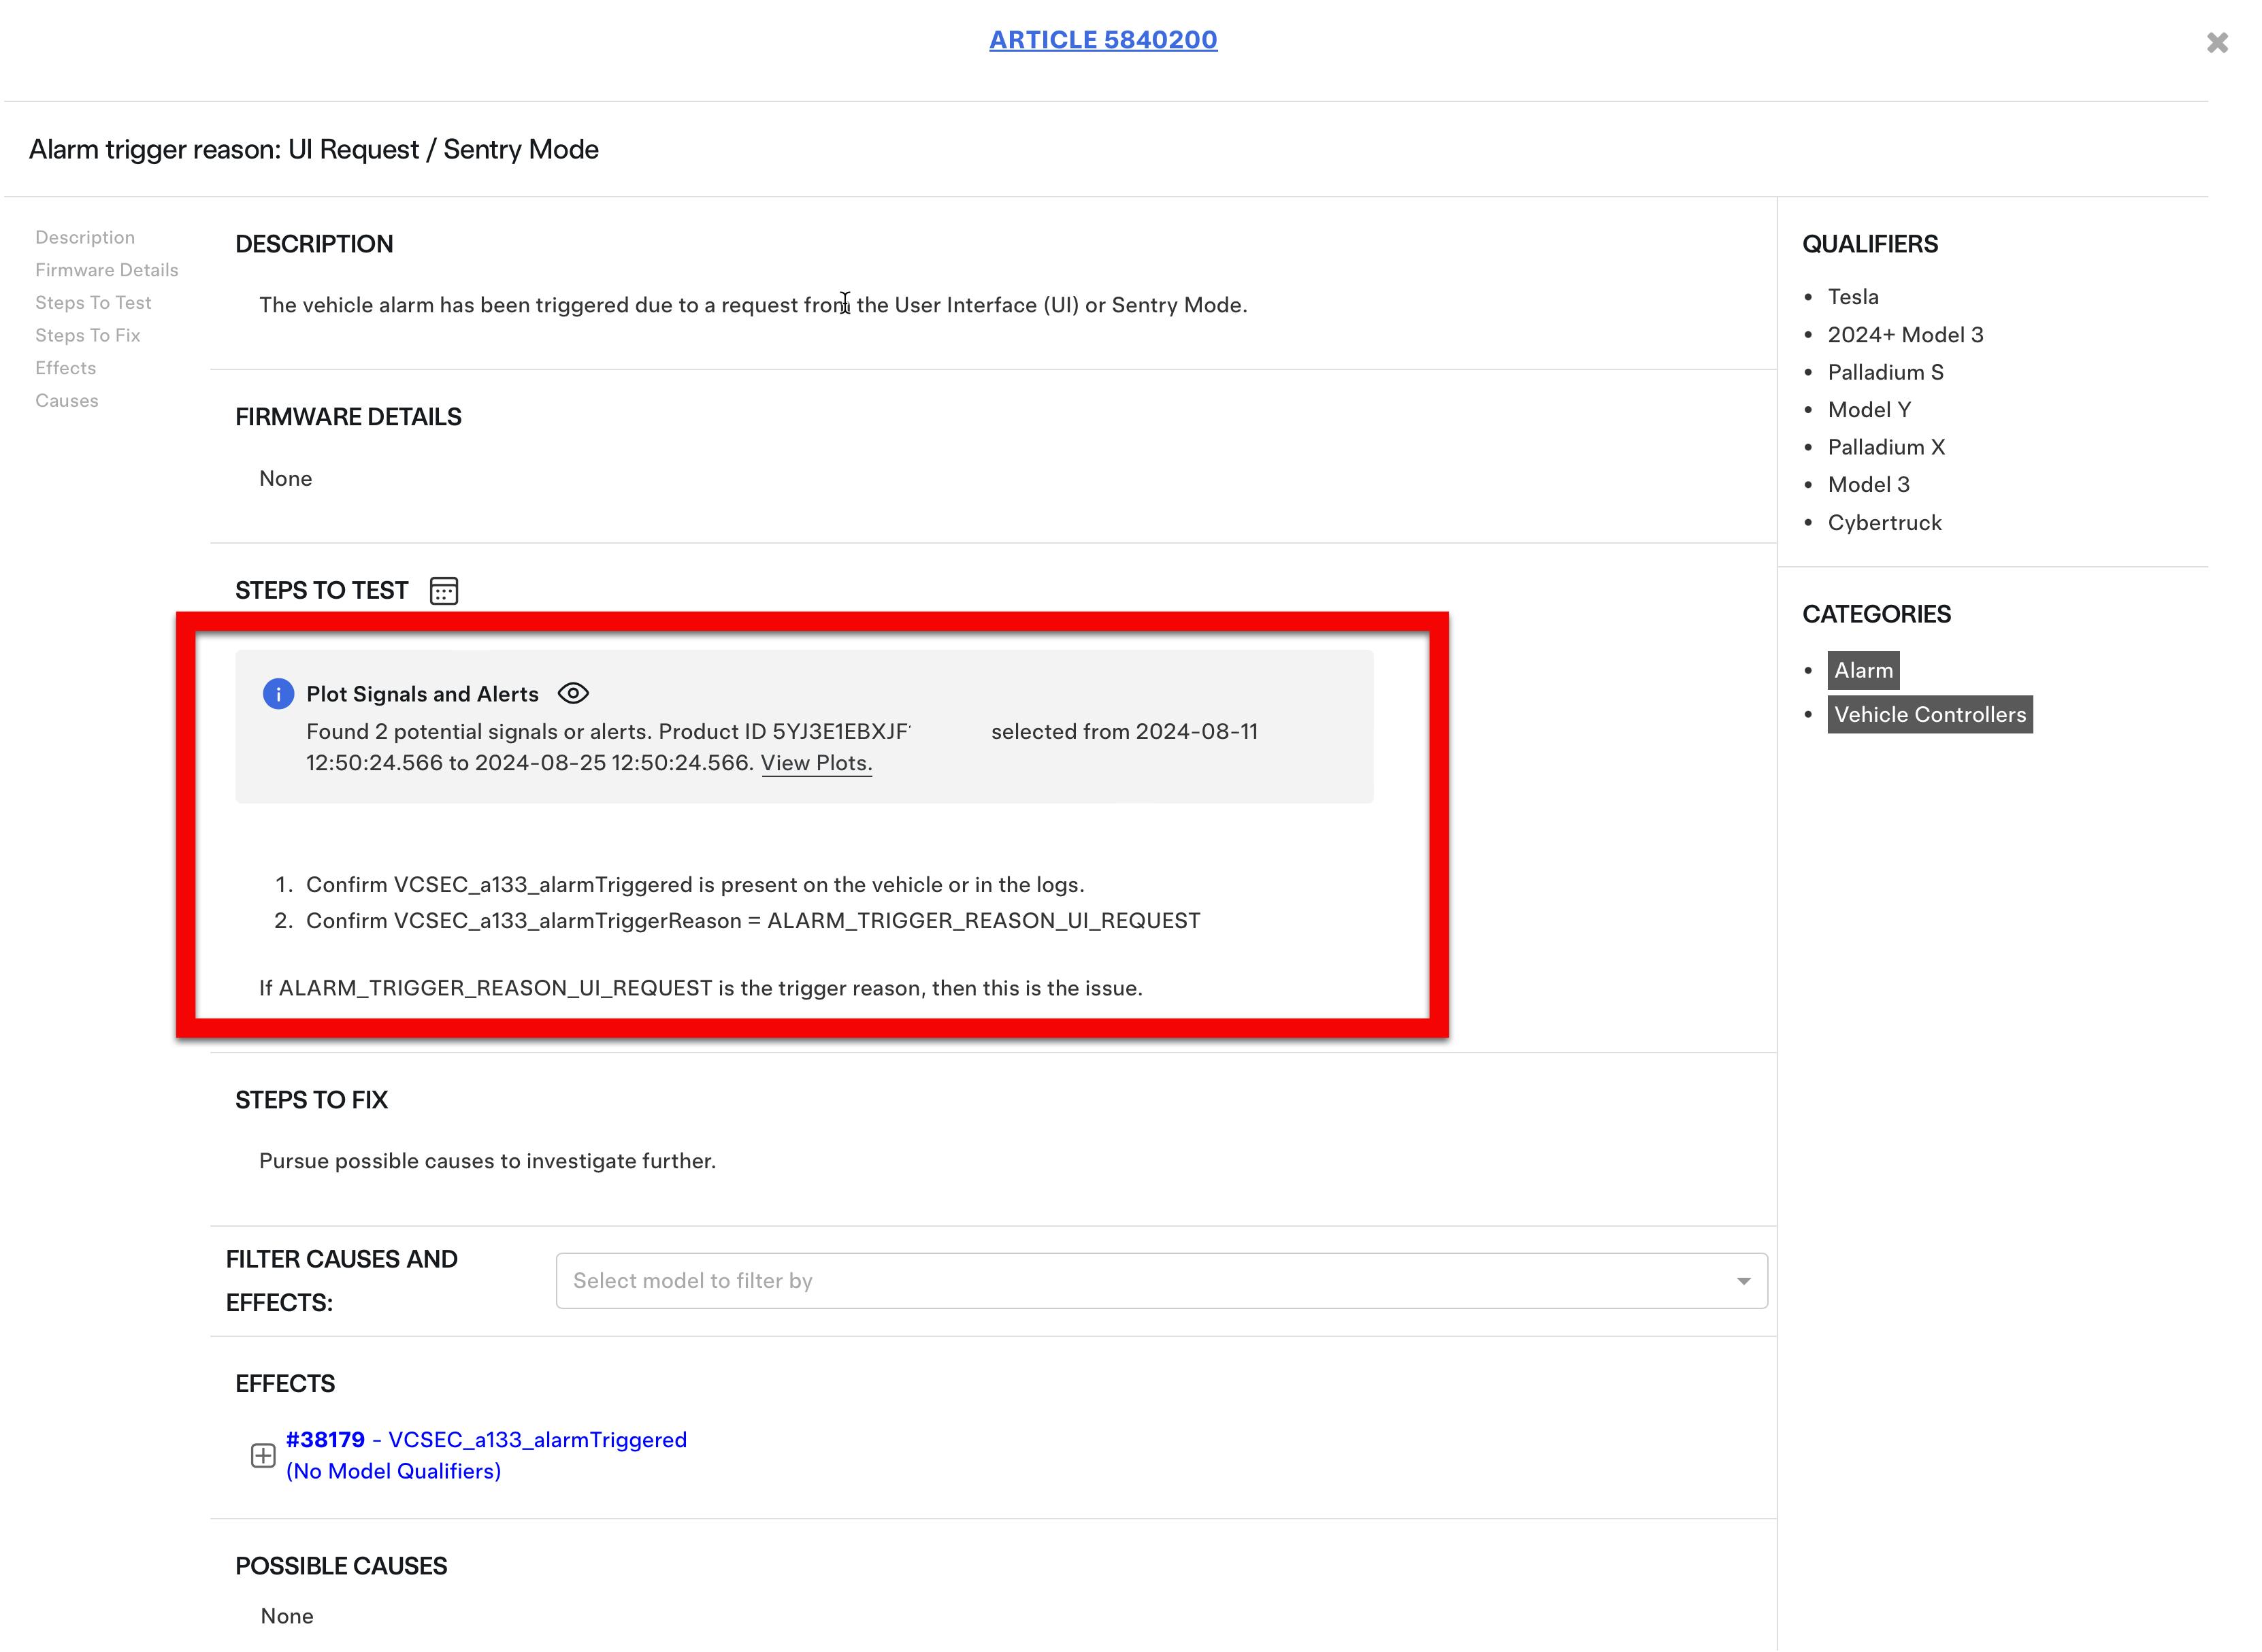The width and height of the screenshot is (2262, 1652).
Task: Click the Cybertruck qualifier entry
Action: pos(1884,523)
